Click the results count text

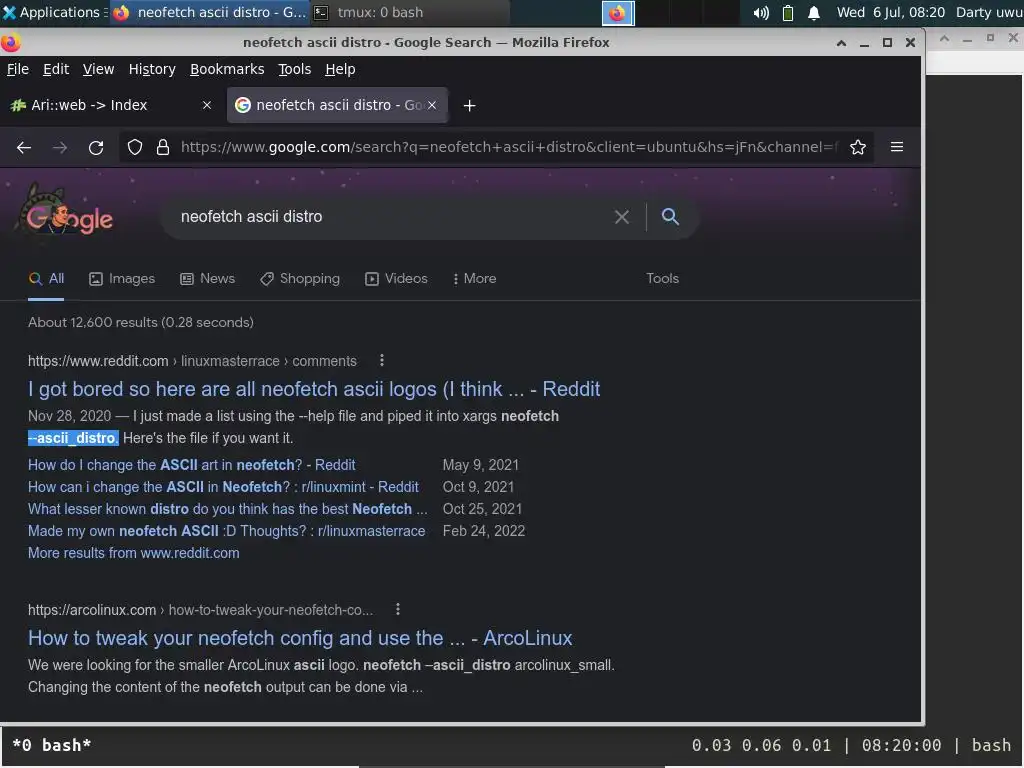[140, 323]
